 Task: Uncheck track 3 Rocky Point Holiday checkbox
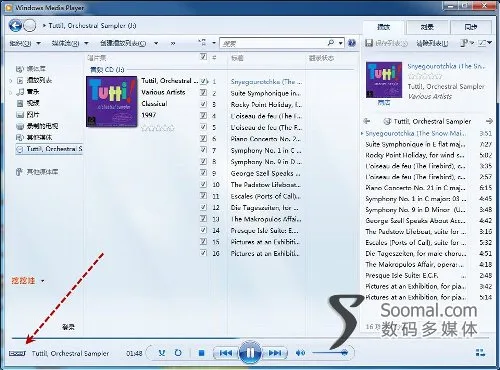pyautogui.click(x=204, y=104)
